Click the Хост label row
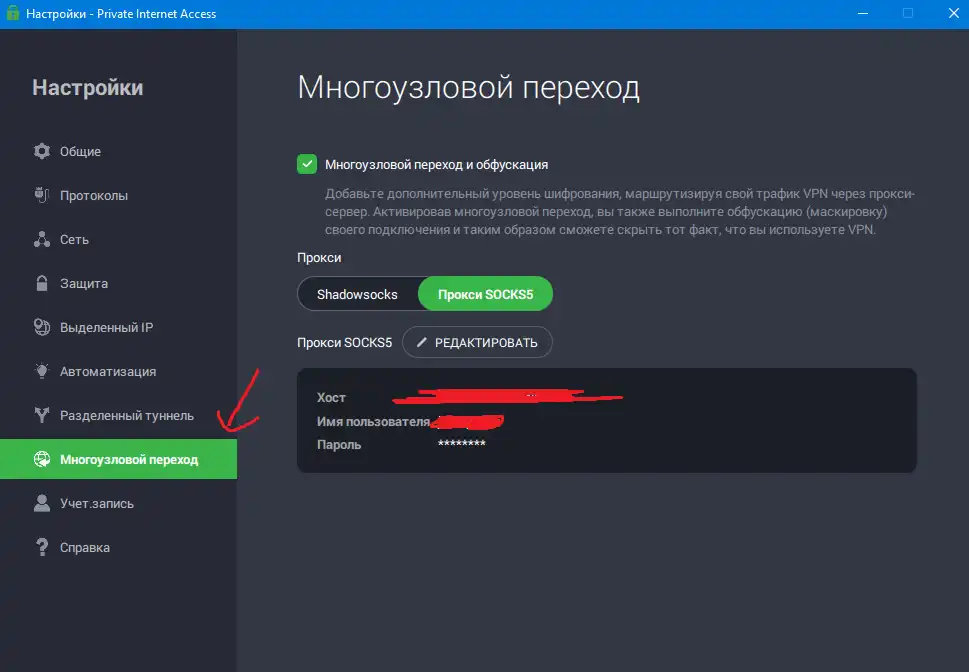Image resolution: width=969 pixels, height=672 pixels. tap(331, 398)
